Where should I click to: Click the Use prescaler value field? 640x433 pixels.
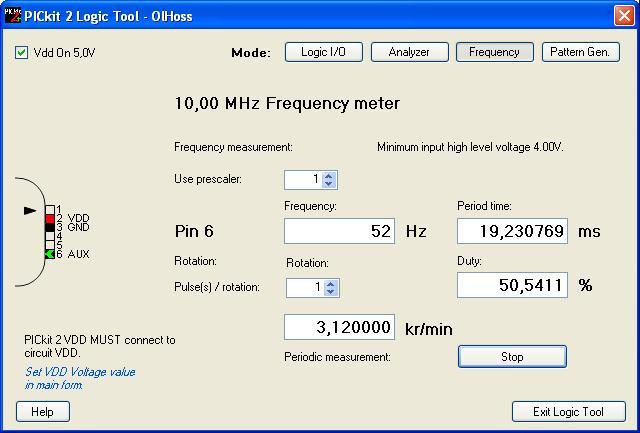click(303, 180)
